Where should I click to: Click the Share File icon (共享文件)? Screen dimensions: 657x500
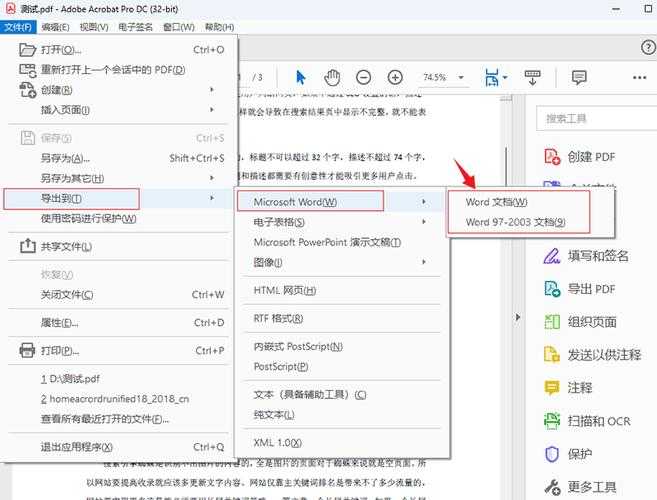pos(28,246)
